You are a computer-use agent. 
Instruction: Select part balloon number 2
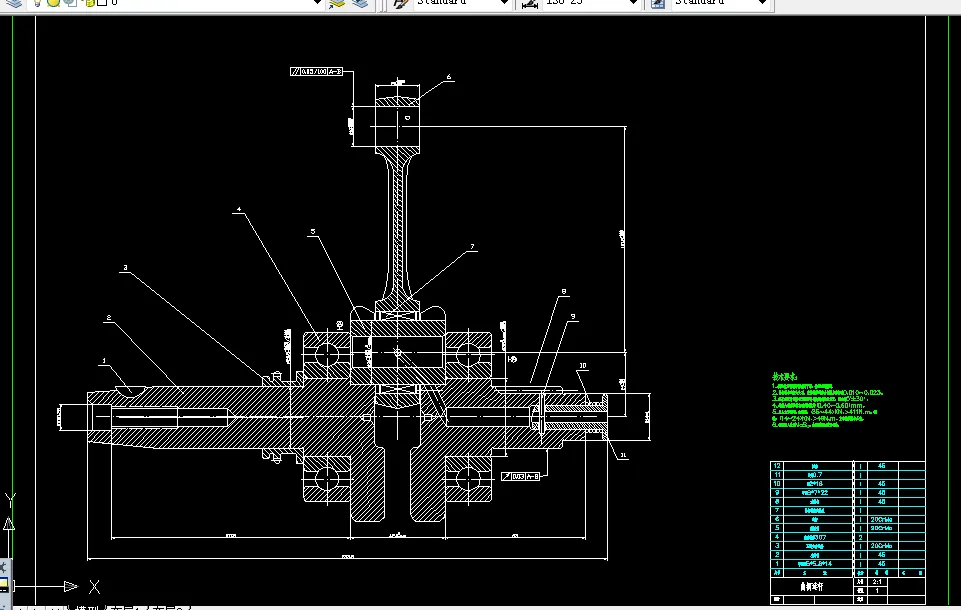(x=109, y=318)
